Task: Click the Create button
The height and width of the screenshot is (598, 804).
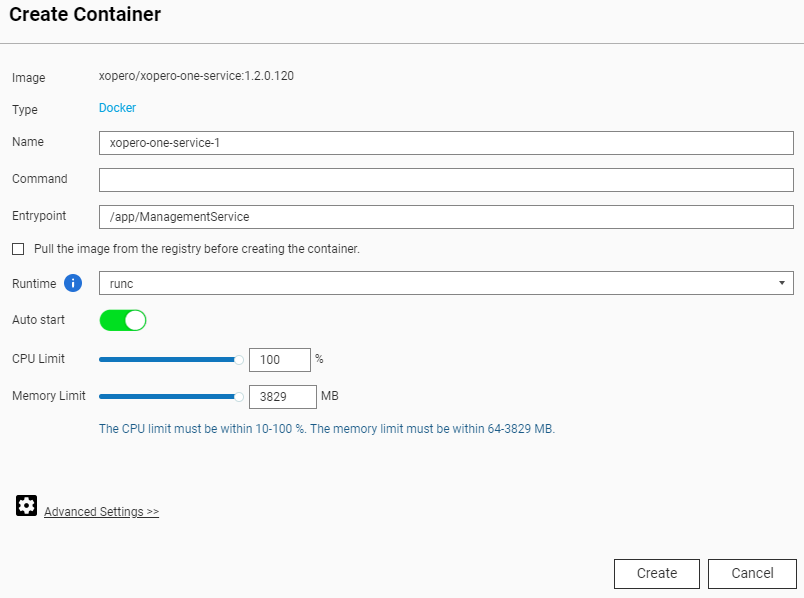Action: click(656, 573)
